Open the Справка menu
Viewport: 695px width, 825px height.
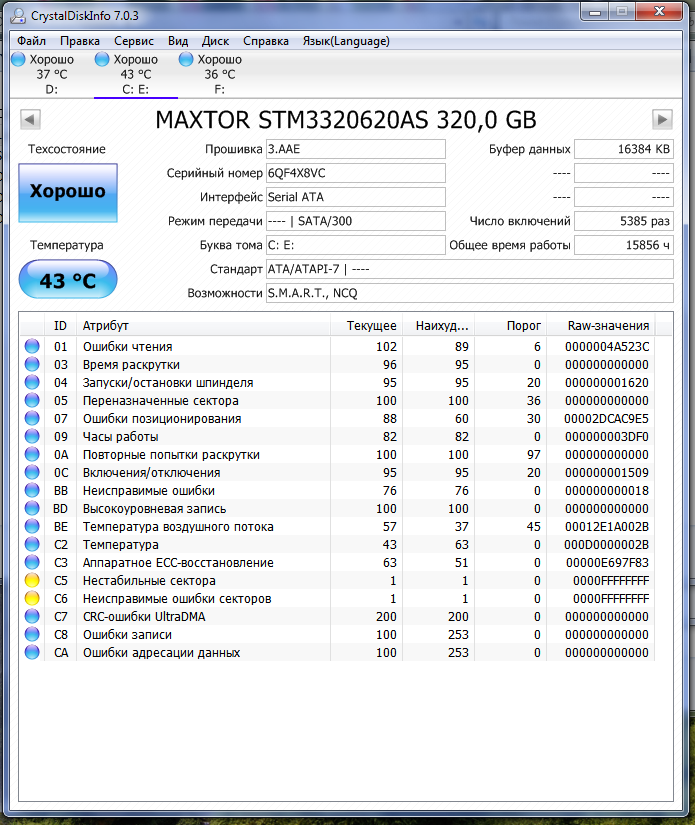point(266,41)
